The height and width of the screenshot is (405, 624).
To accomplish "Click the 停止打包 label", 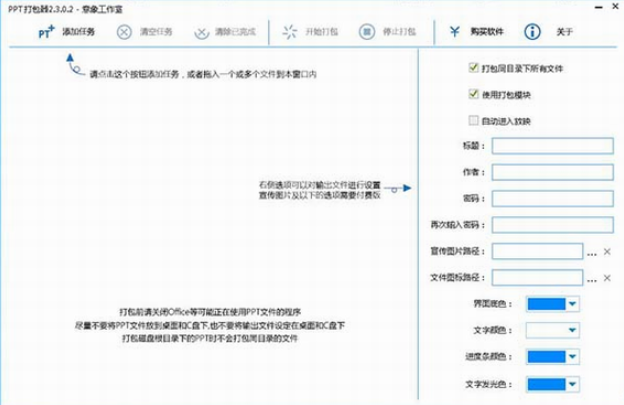I will click(399, 32).
